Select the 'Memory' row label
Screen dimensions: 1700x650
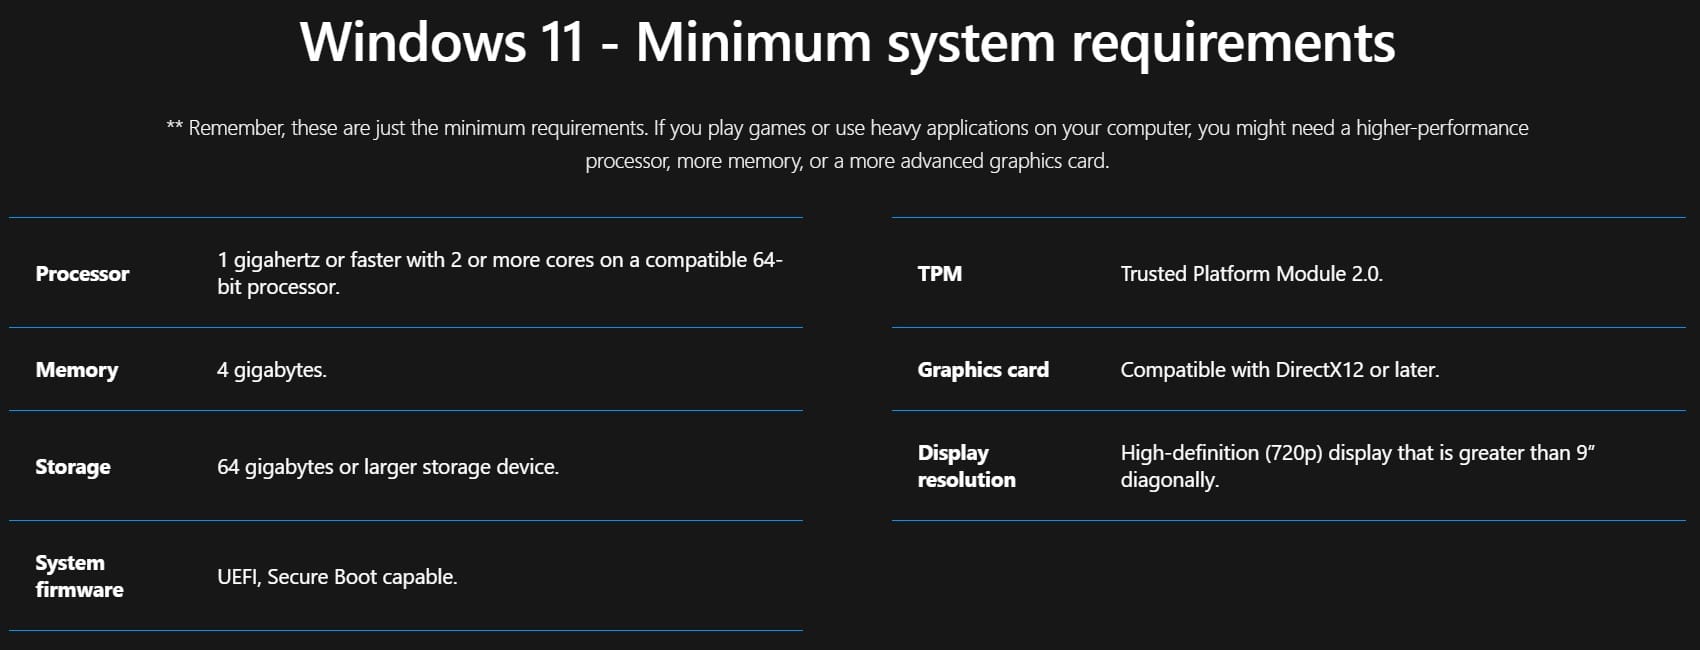pyautogui.click(x=76, y=370)
